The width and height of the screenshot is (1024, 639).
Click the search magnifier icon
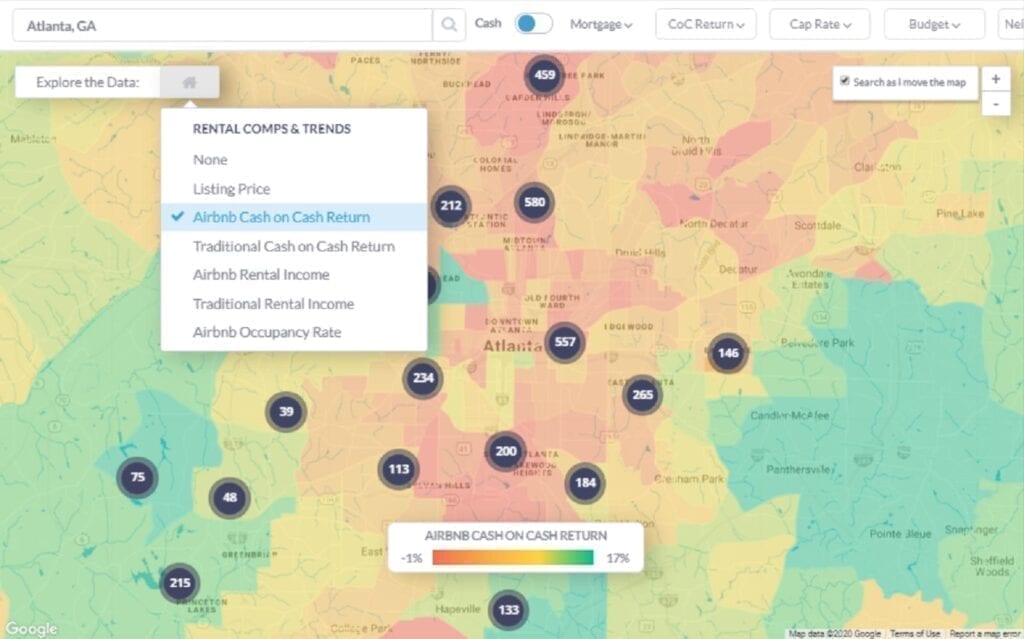click(x=449, y=25)
